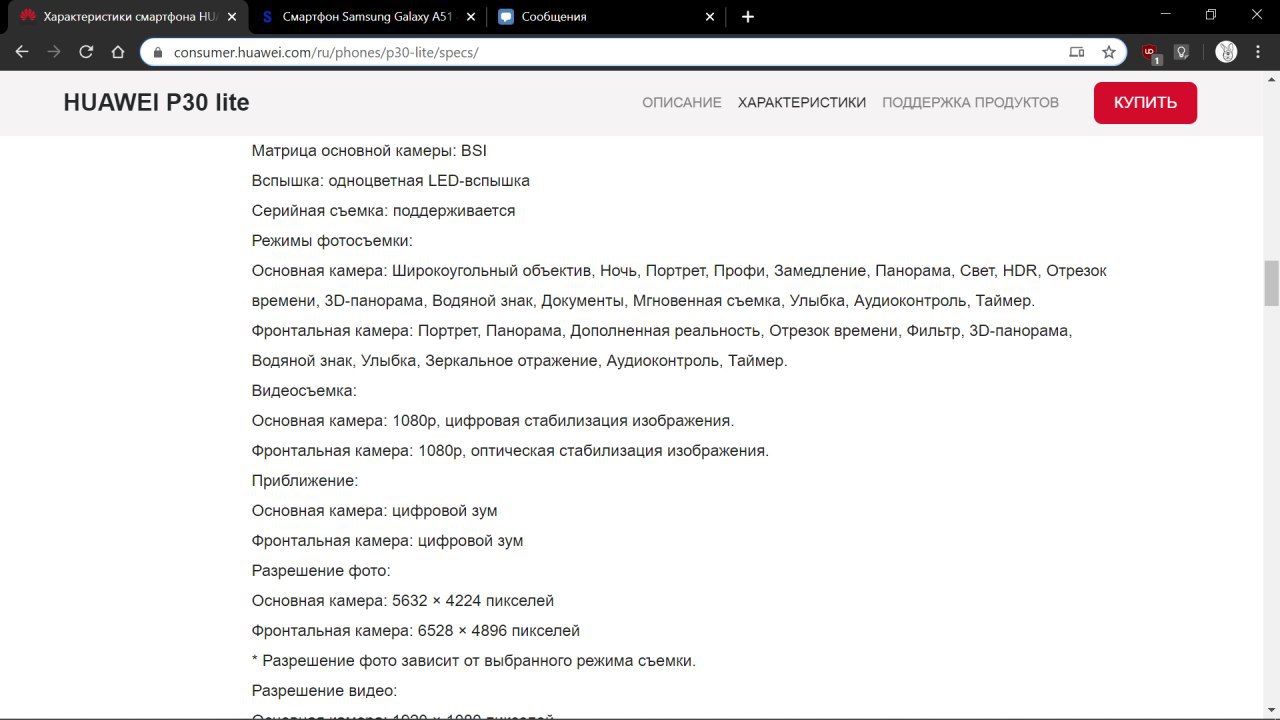View site security lock info

coord(158,52)
